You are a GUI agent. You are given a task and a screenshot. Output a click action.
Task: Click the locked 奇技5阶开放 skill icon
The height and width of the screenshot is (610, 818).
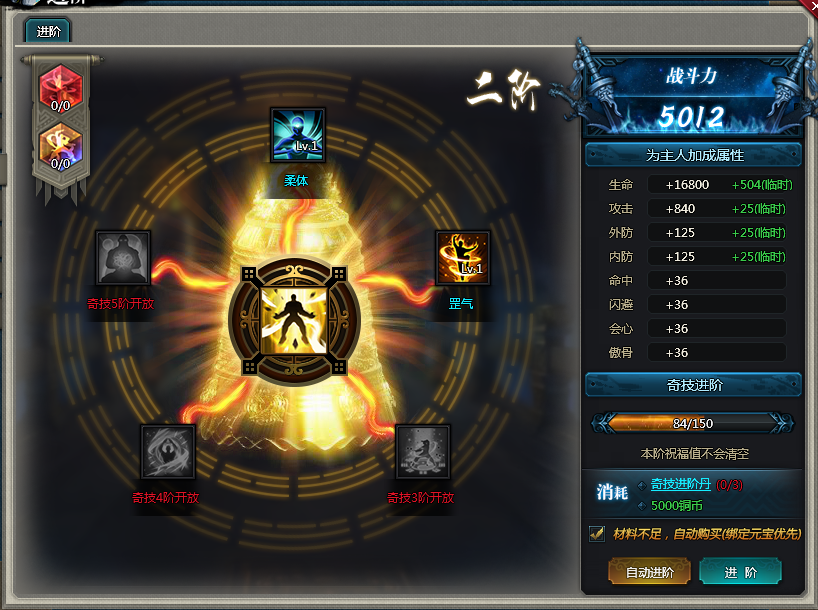[x=123, y=258]
